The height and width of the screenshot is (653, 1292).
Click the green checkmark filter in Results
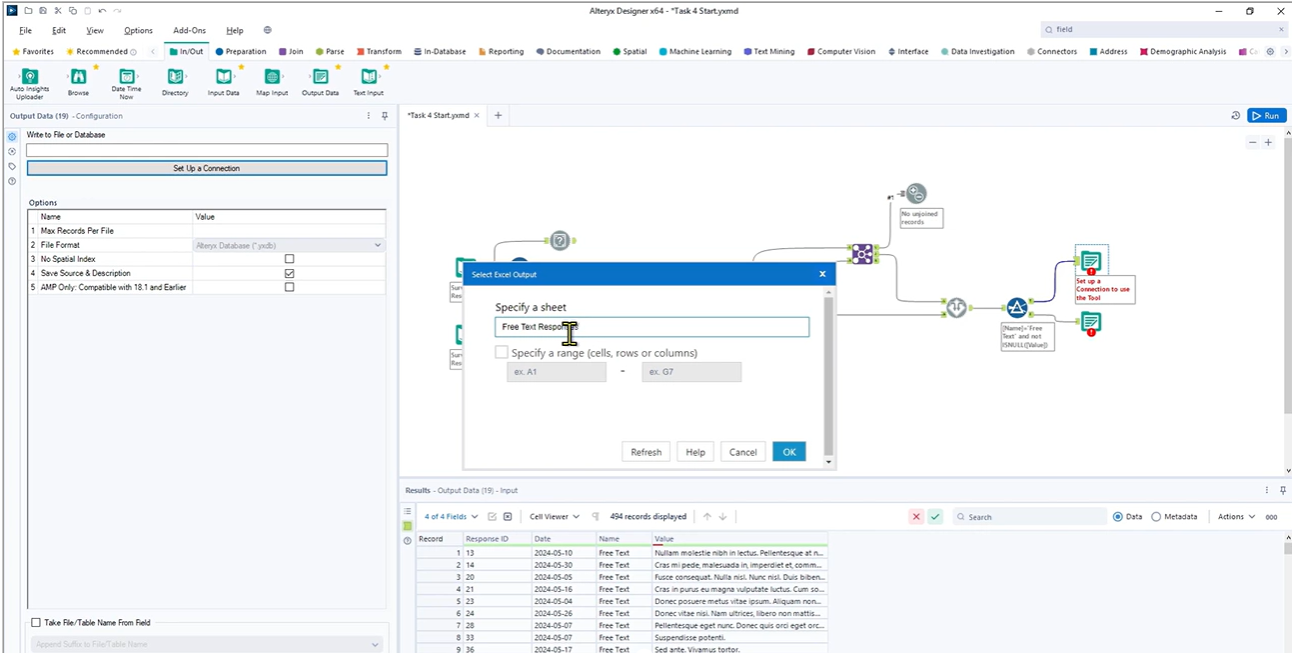tap(935, 517)
